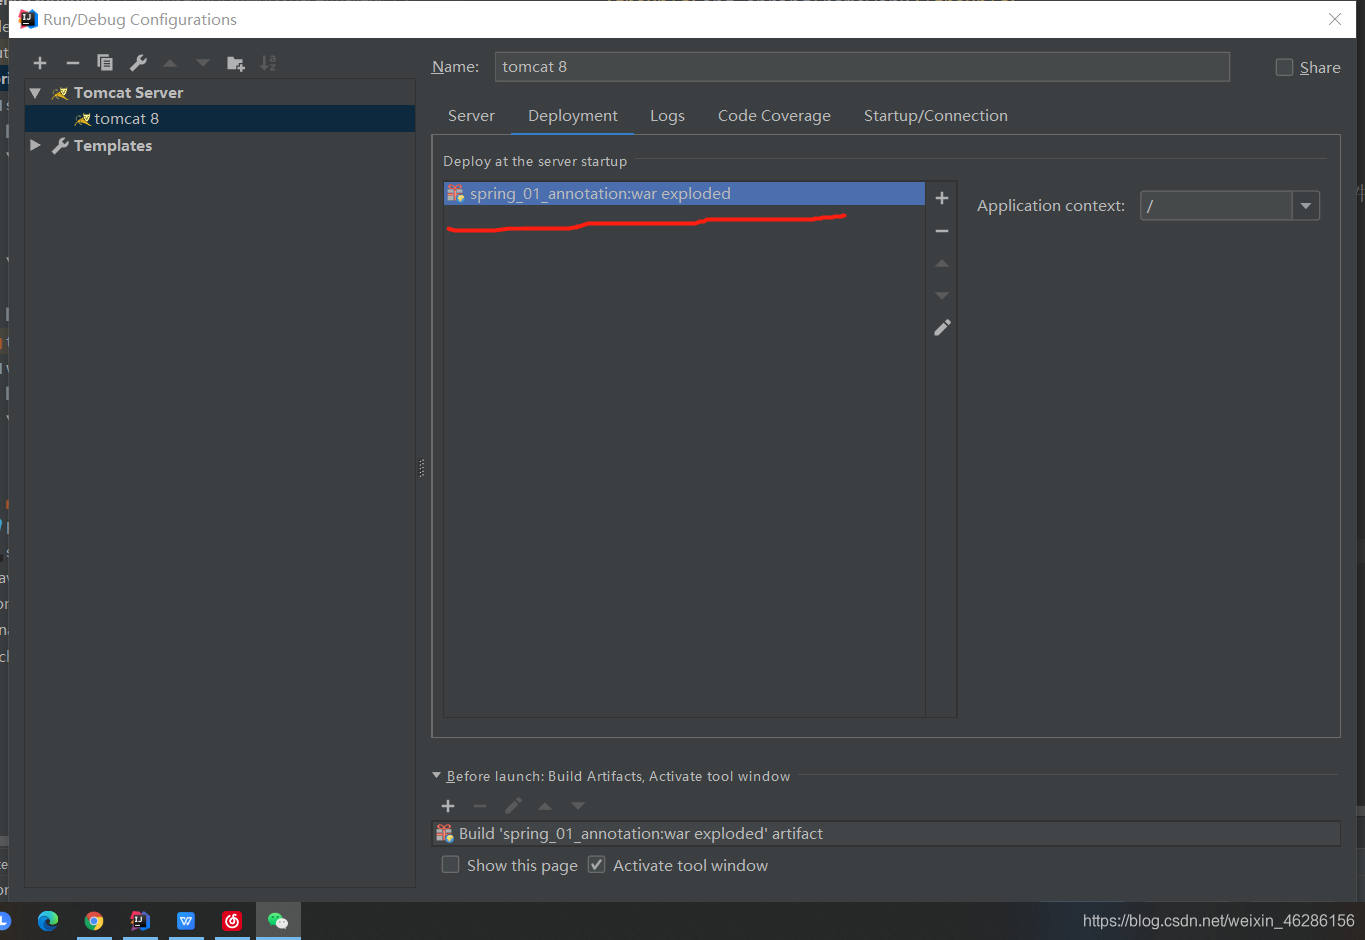Click the panel splitter handle

[422, 468]
